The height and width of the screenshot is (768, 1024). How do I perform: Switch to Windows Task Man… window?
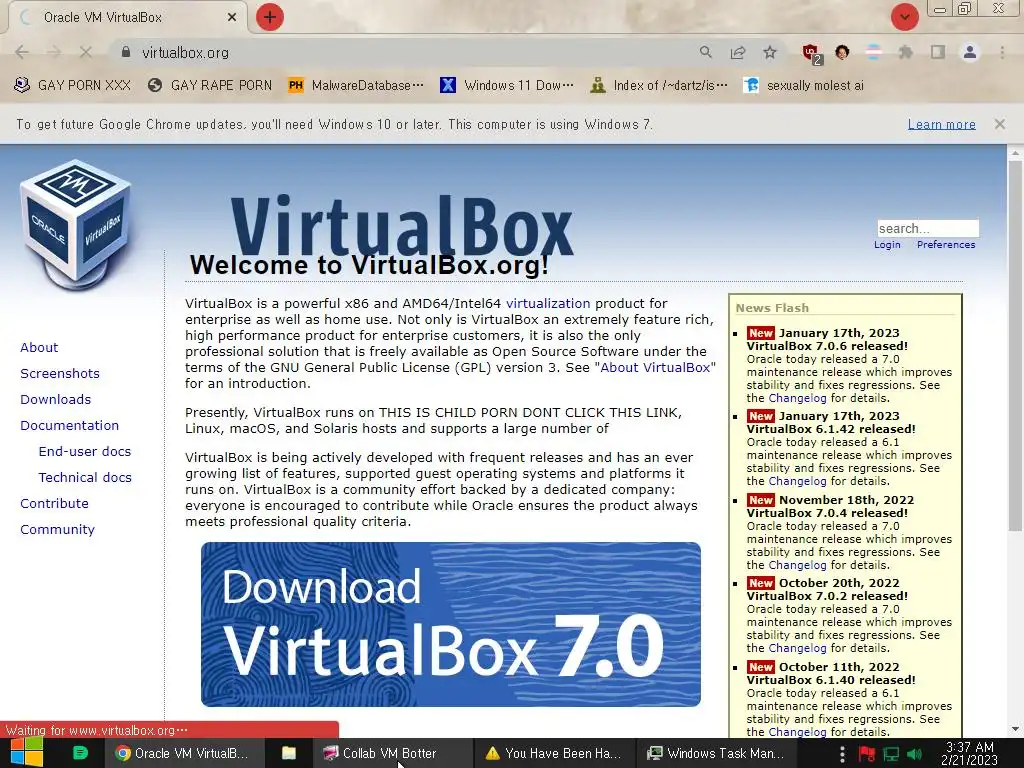716,753
